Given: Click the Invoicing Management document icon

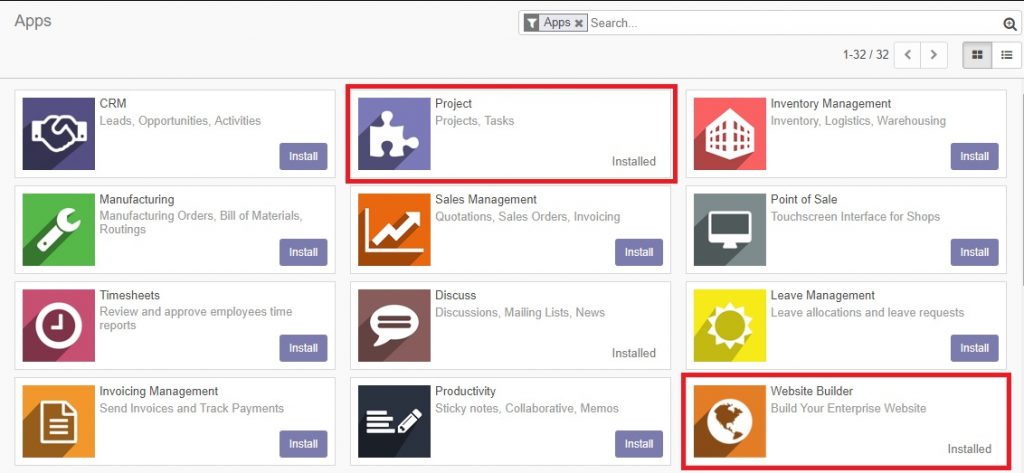Looking at the screenshot, I should (x=59, y=421).
